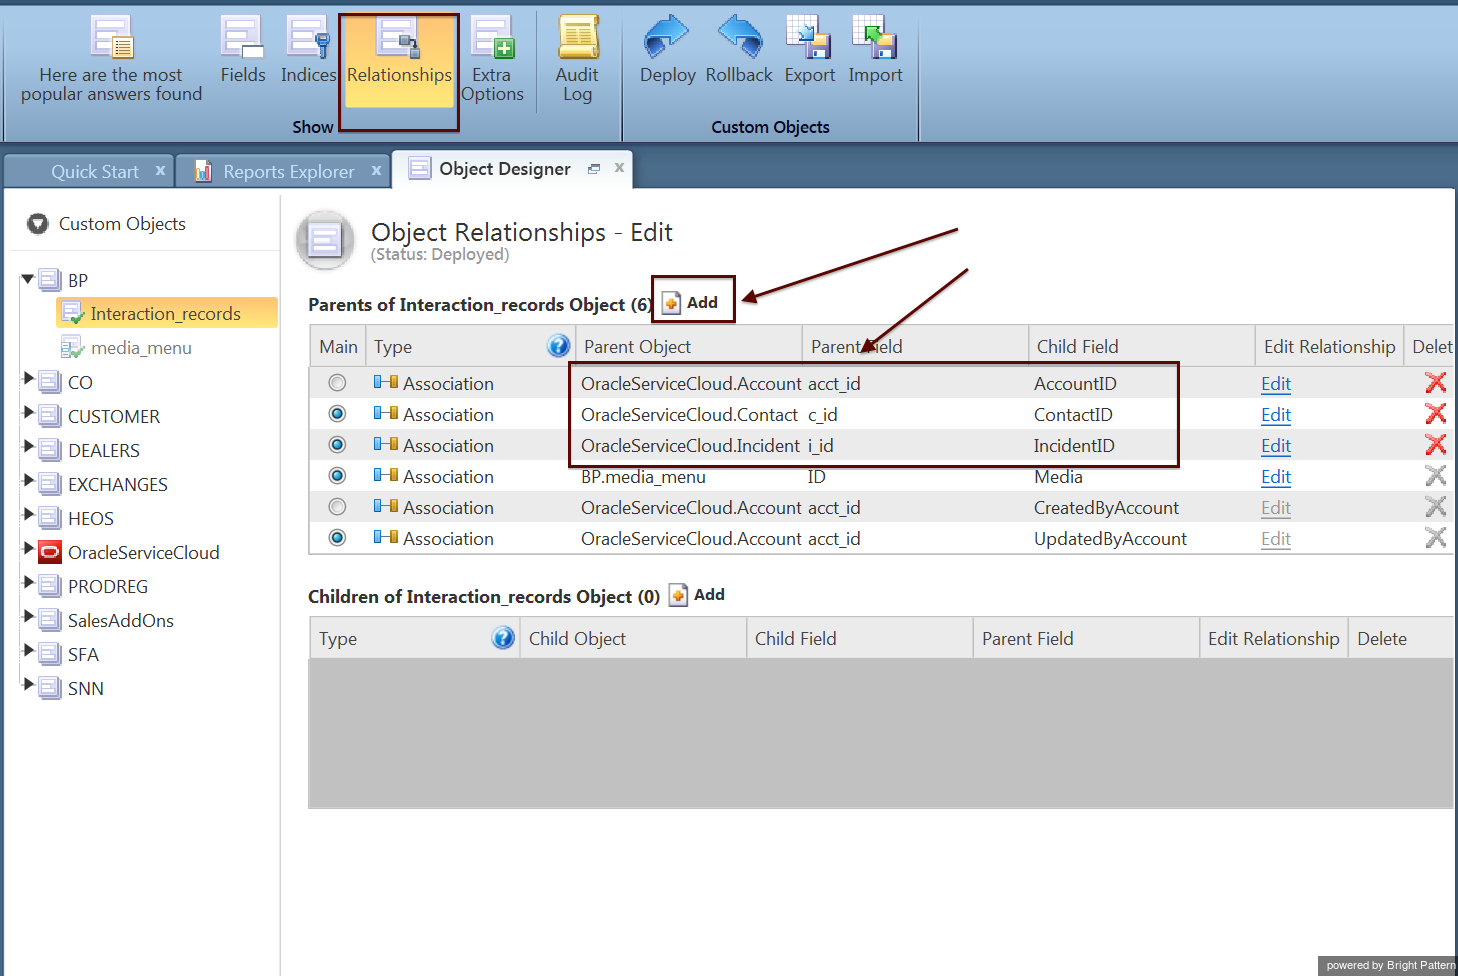1458x976 pixels.
Task: Click Add icon for Parents relationships
Action: point(671,303)
